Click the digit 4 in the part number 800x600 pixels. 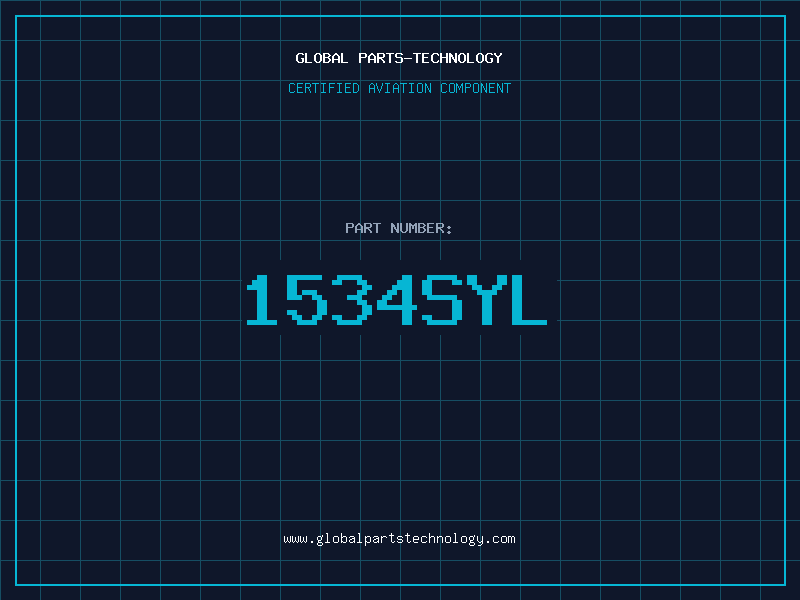coord(397,300)
